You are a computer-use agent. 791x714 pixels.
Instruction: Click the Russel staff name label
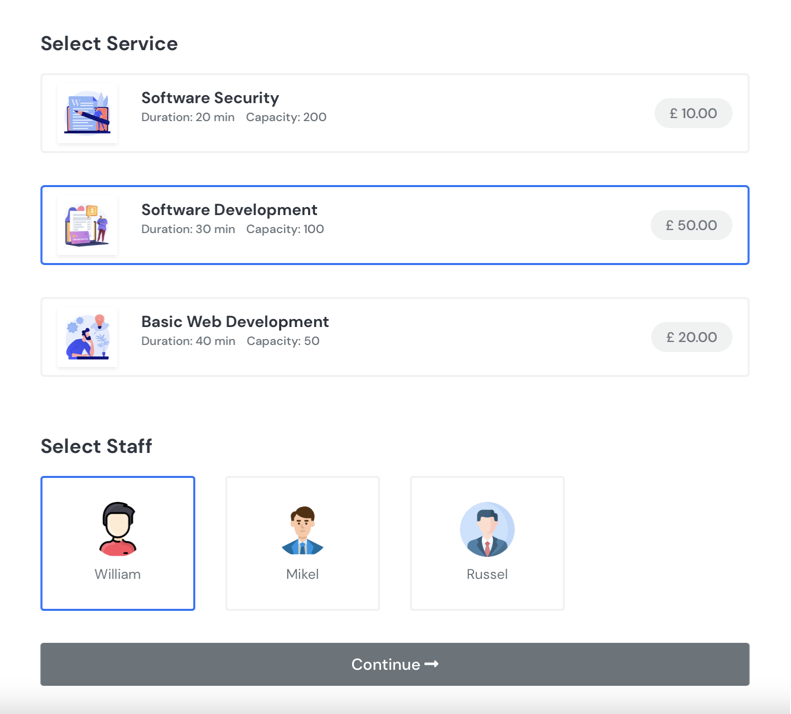487,574
